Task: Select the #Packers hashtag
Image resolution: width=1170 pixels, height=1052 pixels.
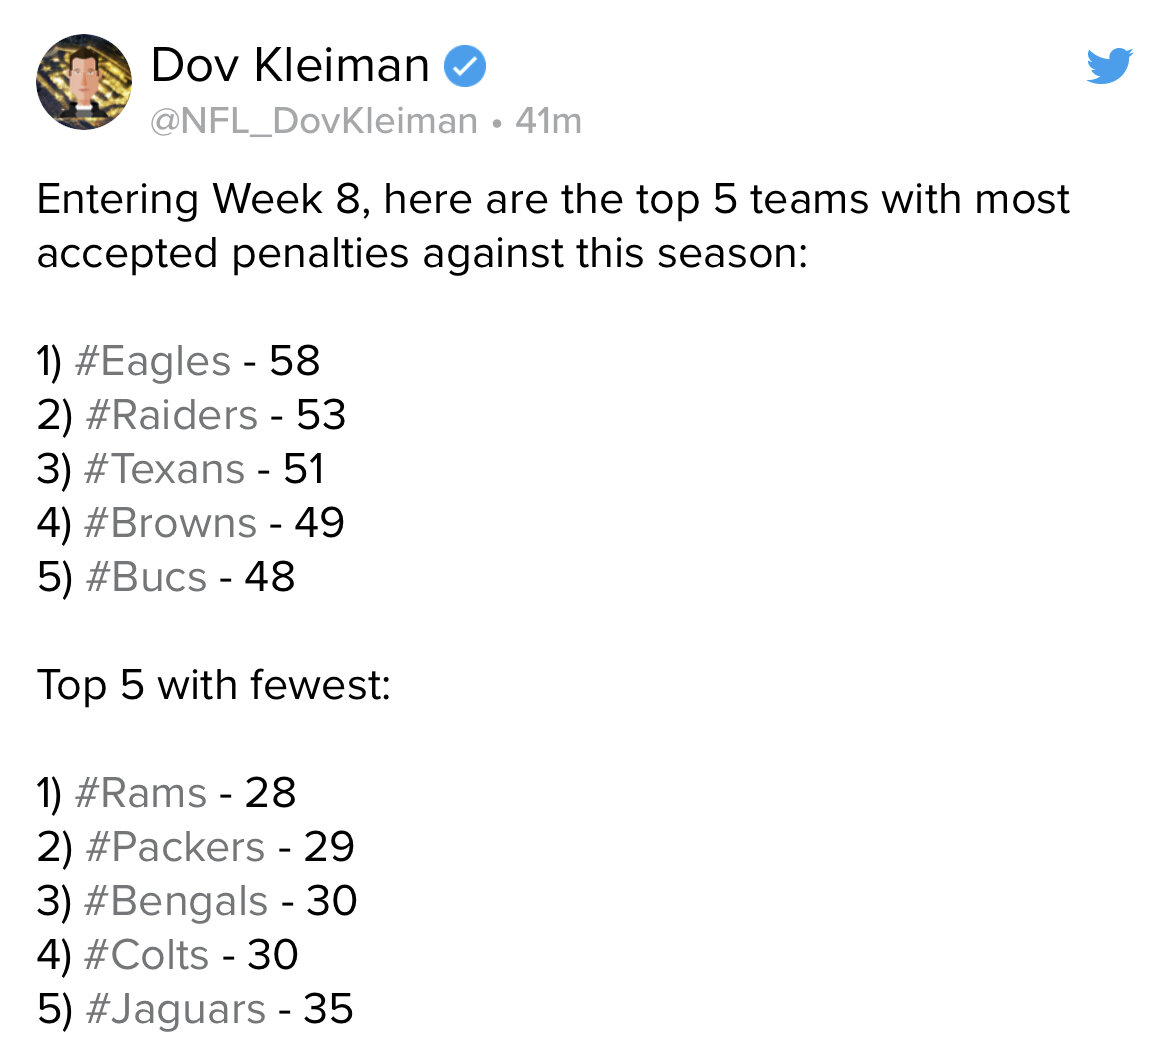Action: pos(175,848)
